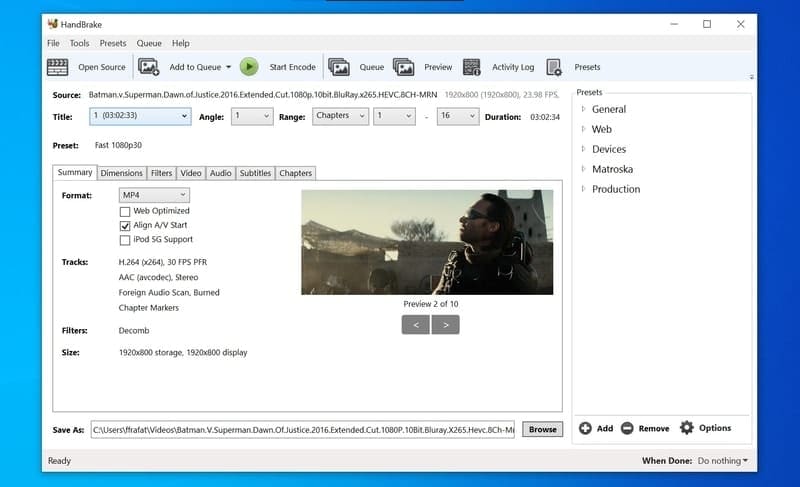
Task: Enable the iPod 5G Support checkbox
Action: (124, 240)
